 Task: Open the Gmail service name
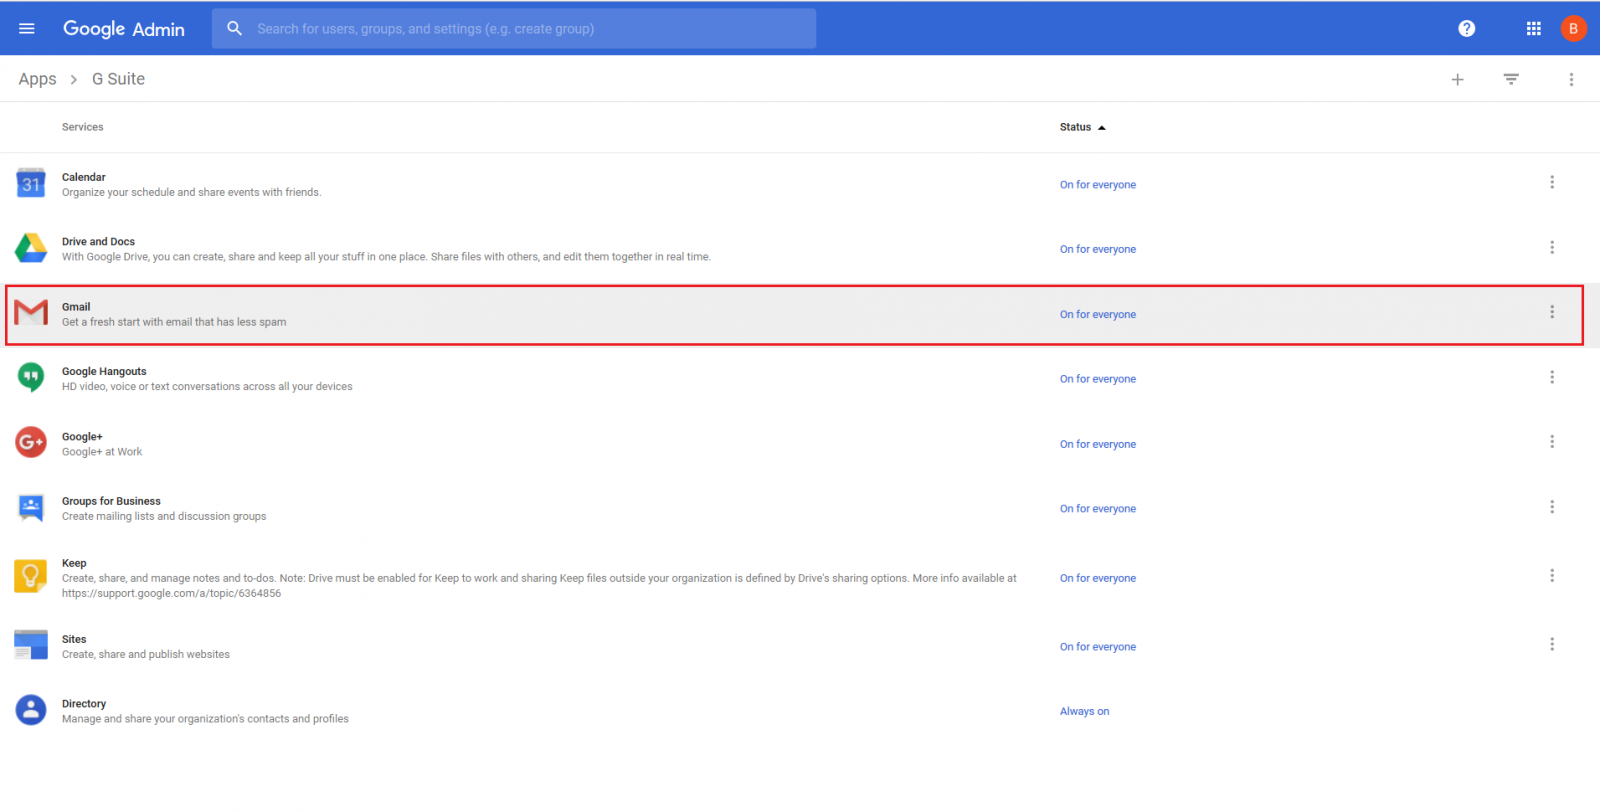(76, 307)
